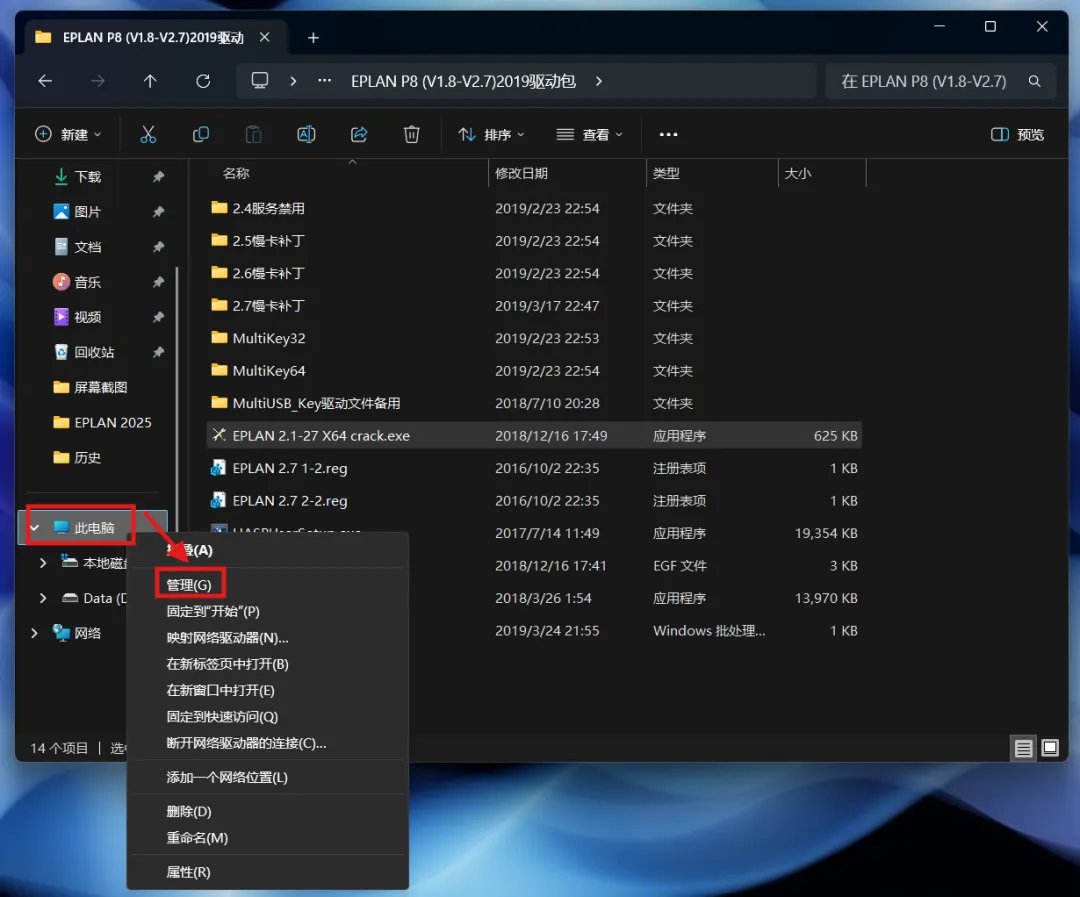Click the Cut scissors icon

[148, 134]
